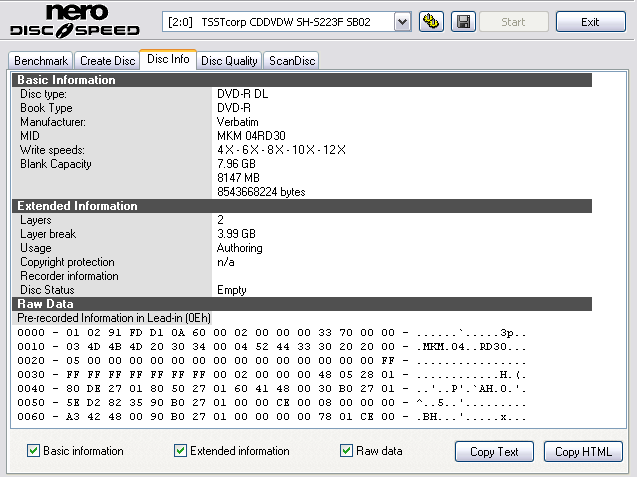
Task: Click the hex row starting with 0050
Action: (271, 403)
